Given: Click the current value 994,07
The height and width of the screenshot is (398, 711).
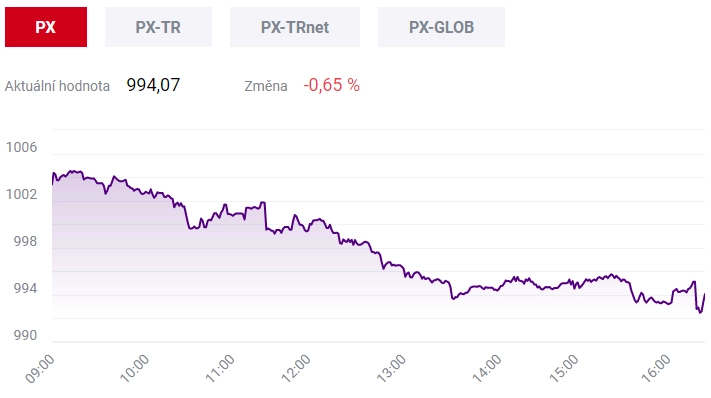Looking at the screenshot, I should 153,85.
